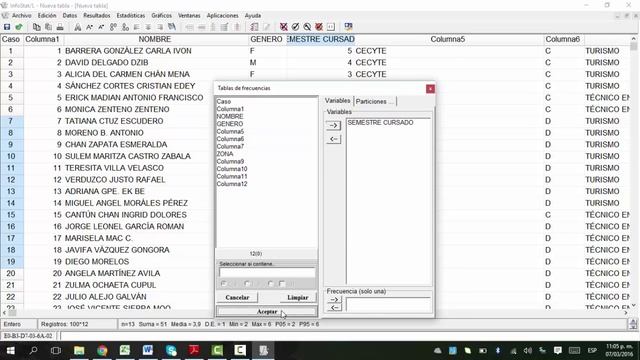Click the Paste toolbar icon
This screenshot has height=360, width=640.
pyautogui.click(x=48, y=27)
